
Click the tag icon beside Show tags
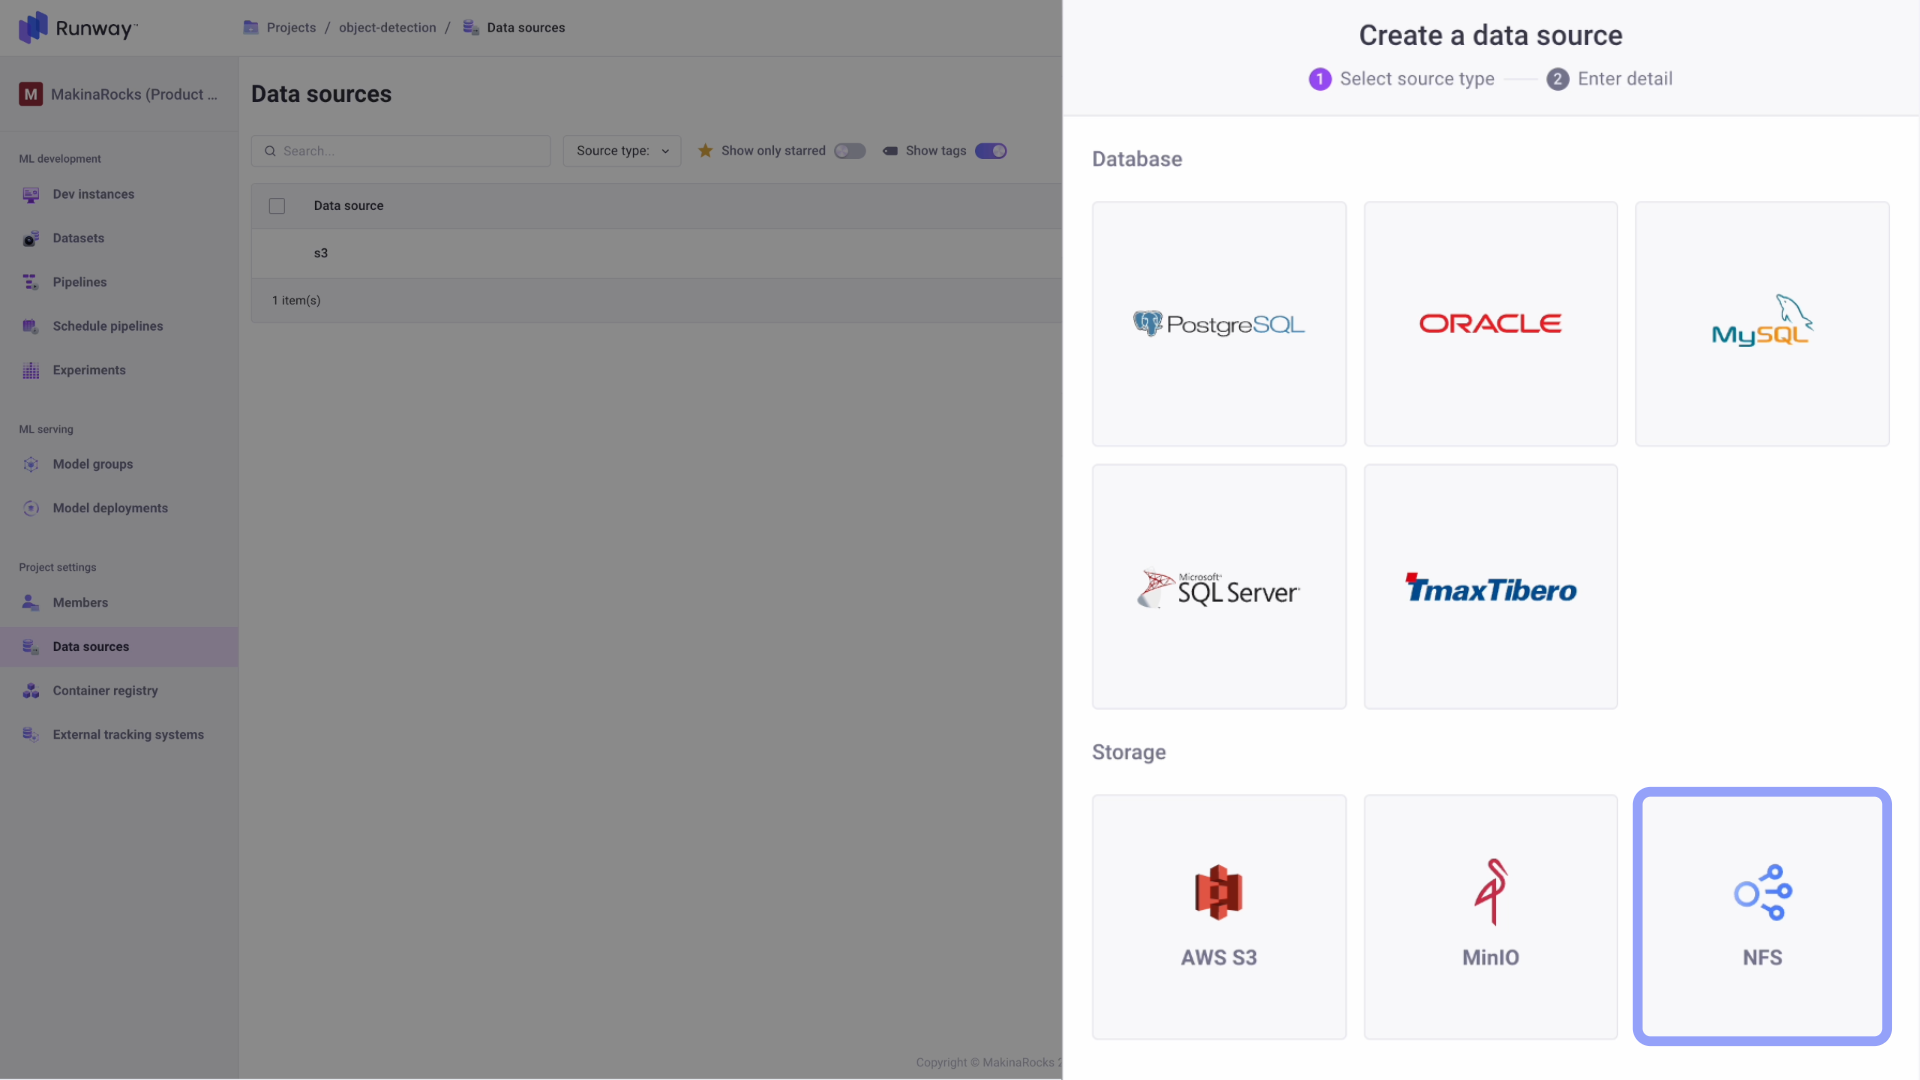tap(890, 151)
